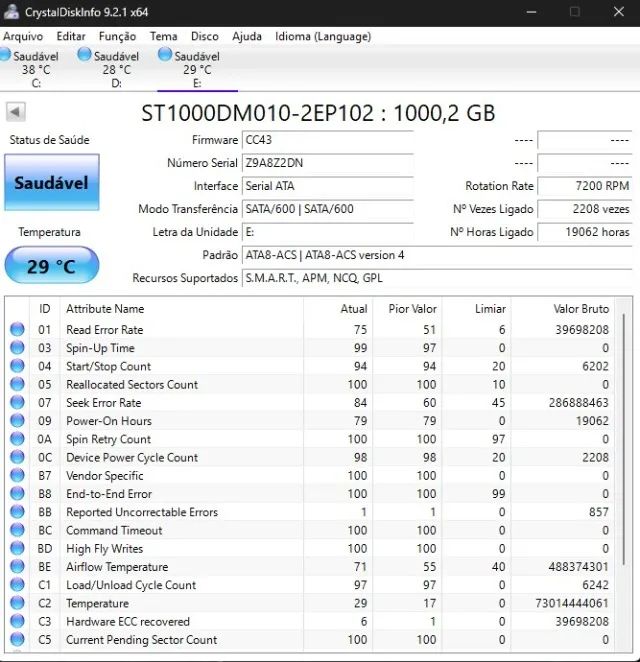
Task: Open the Editar menu
Action: (x=71, y=36)
